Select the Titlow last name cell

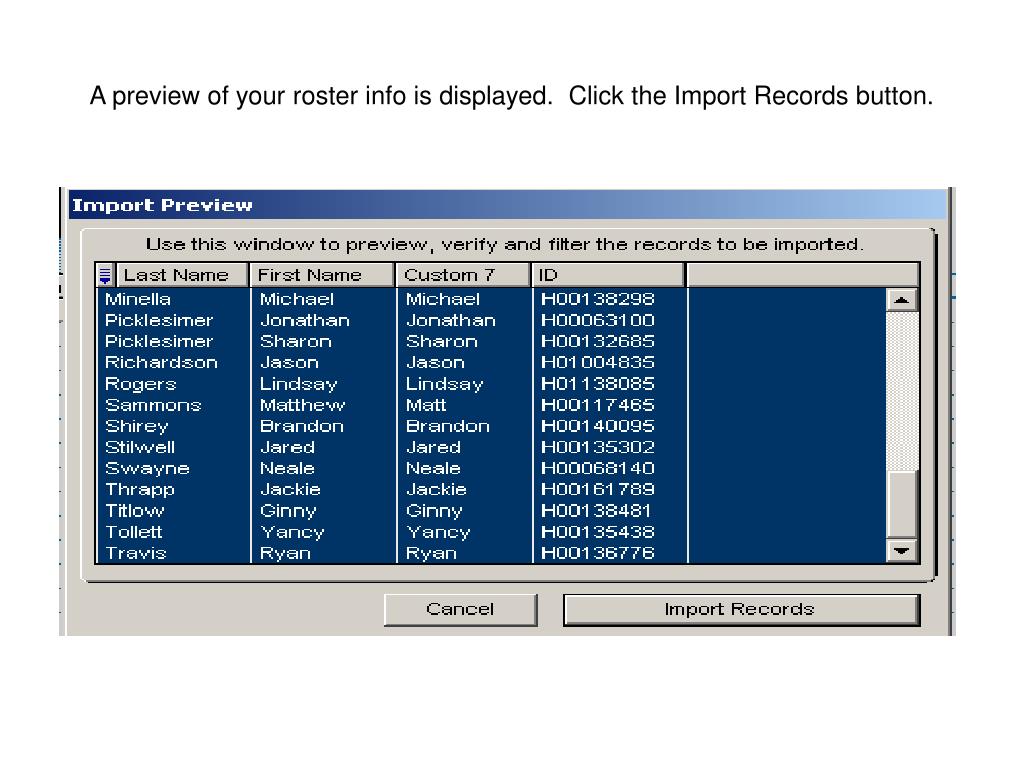135,511
